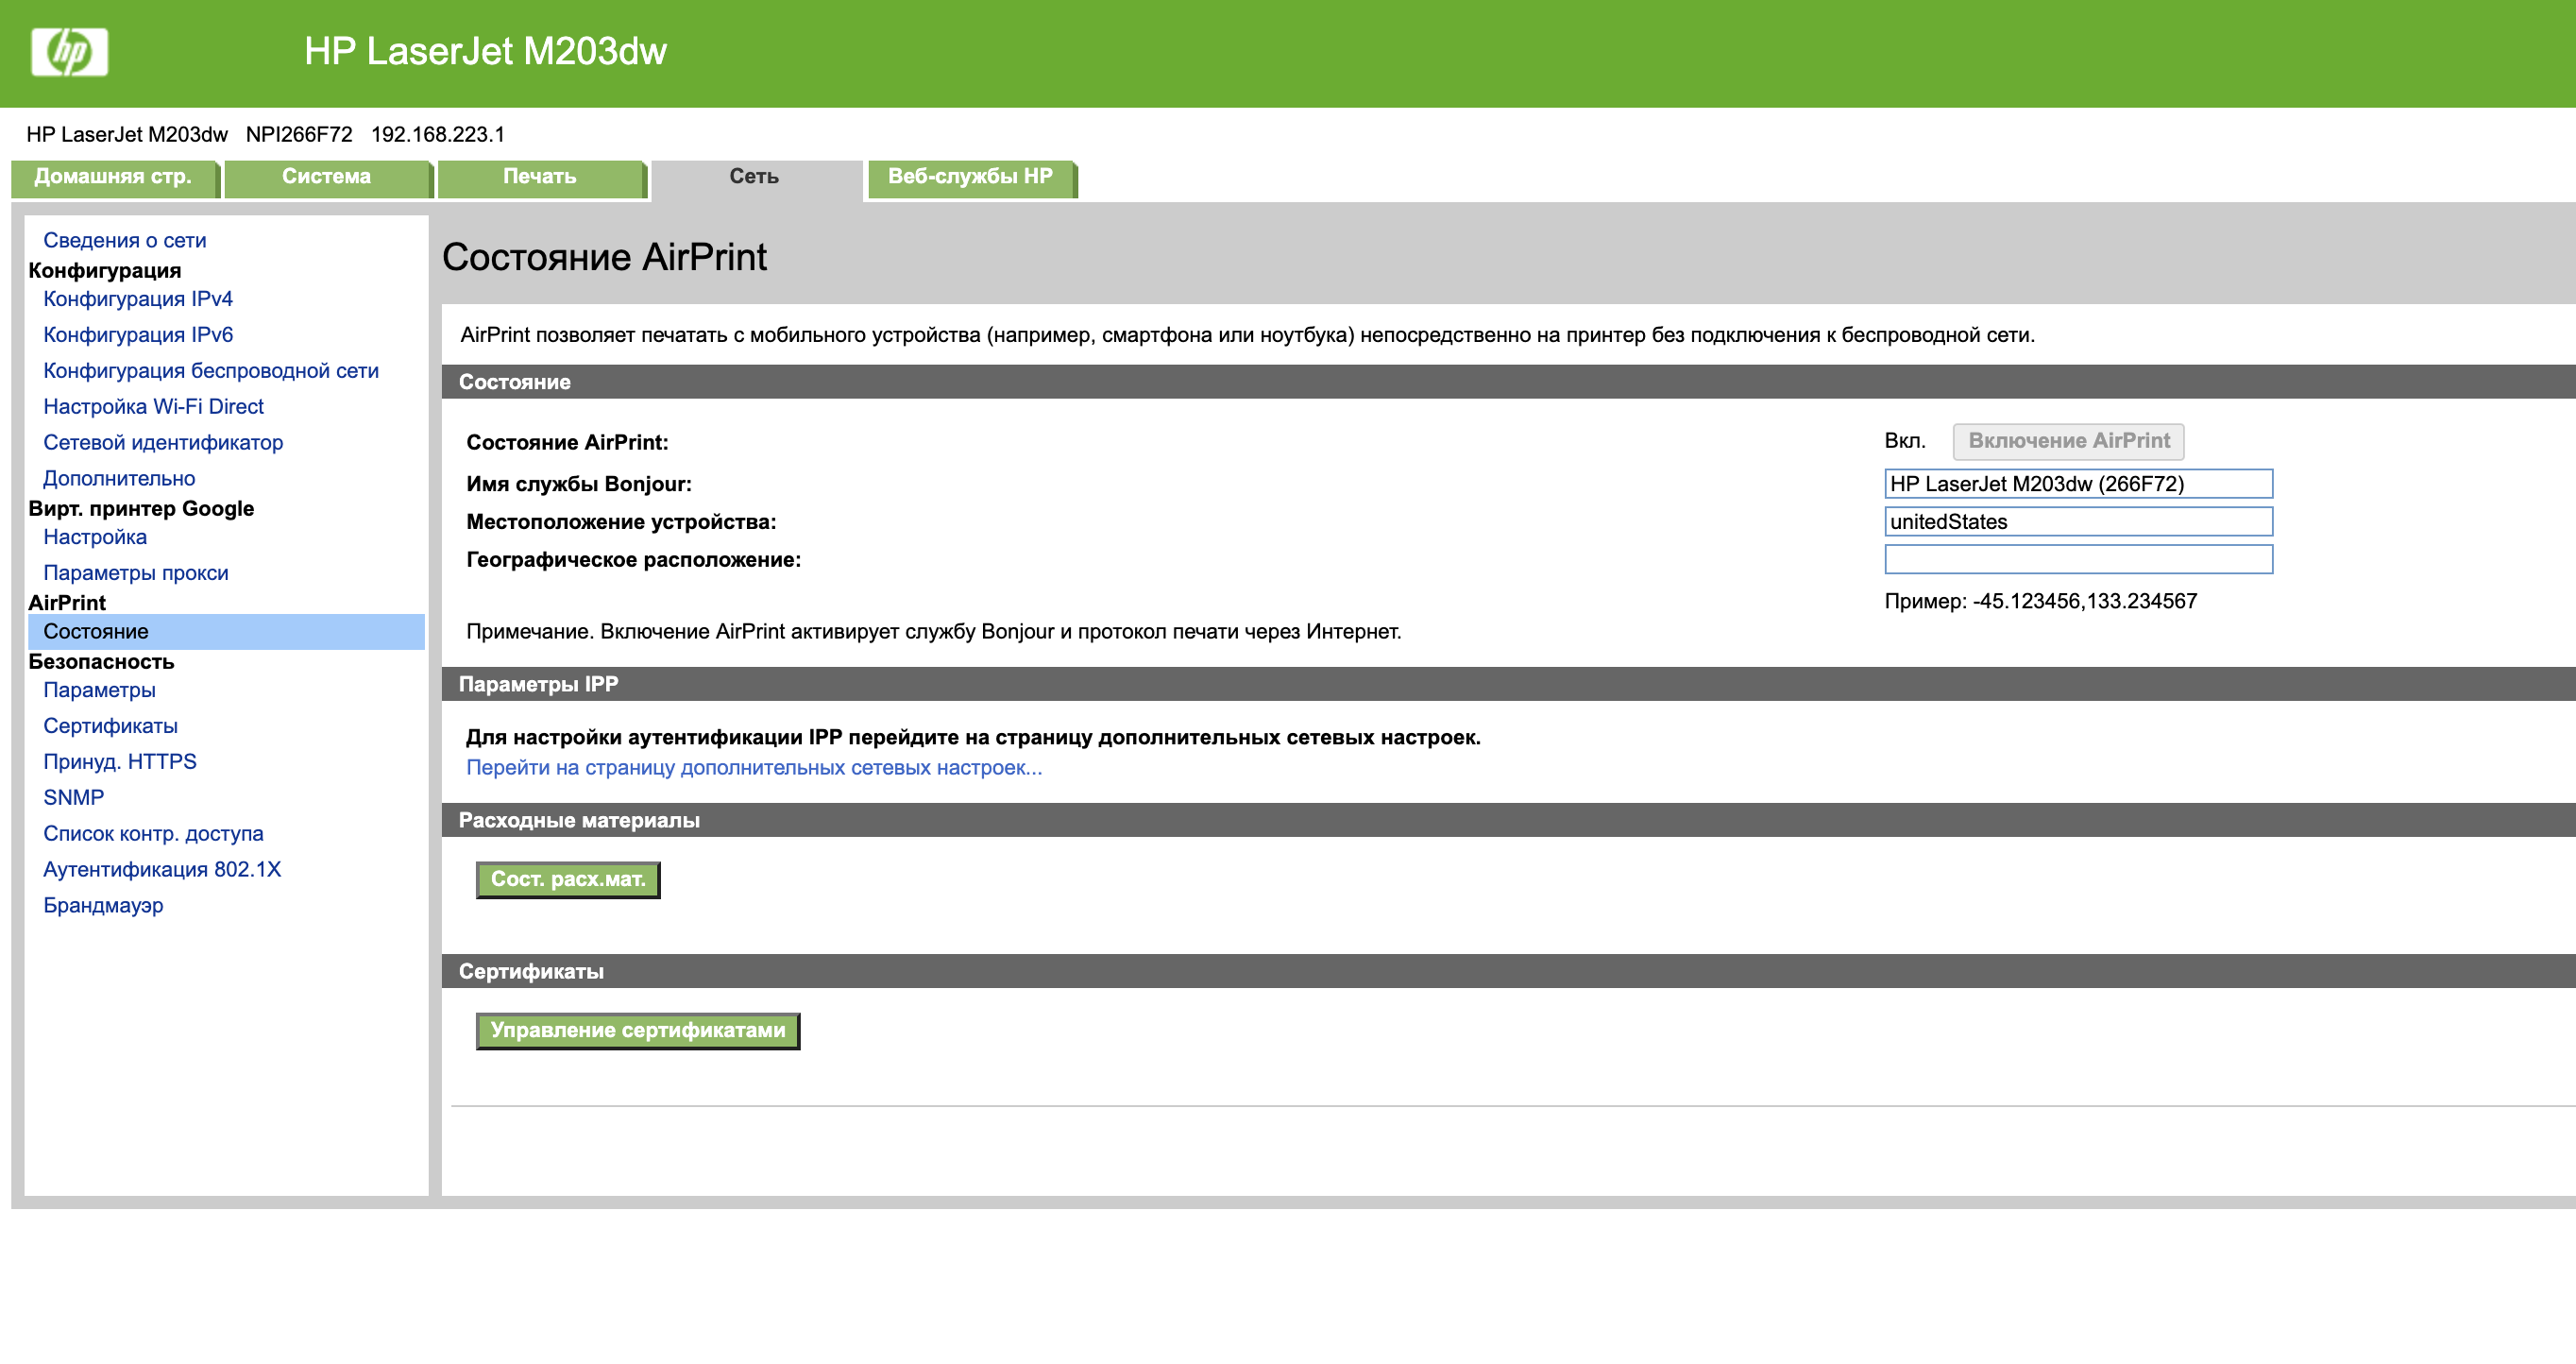Select AirPrint Состояние sidebar item
Image resolution: width=2576 pixels, height=1364 pixels.
coord(226,632)
